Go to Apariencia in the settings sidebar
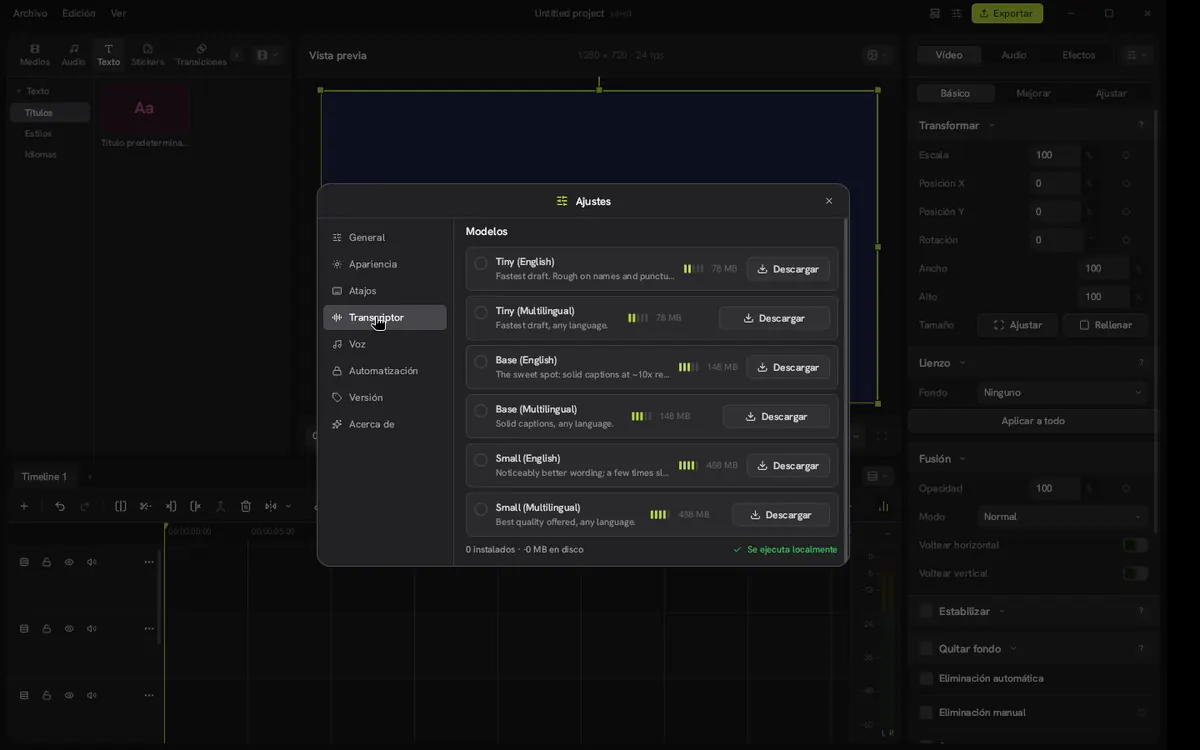Image resolution: width=1200 pixels, height=750 pixels. (385, 264)
